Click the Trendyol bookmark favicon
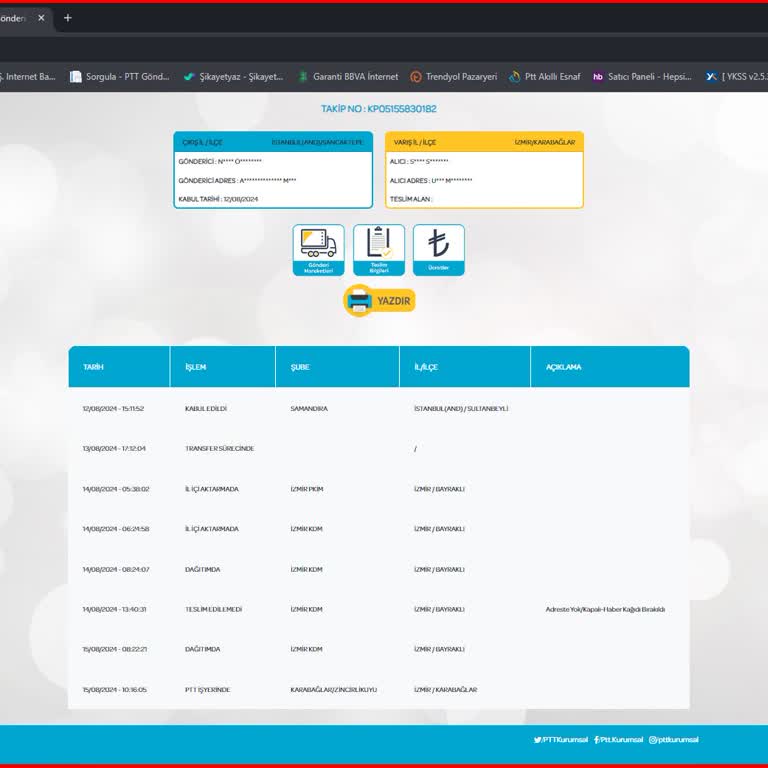 pos(416,77)
